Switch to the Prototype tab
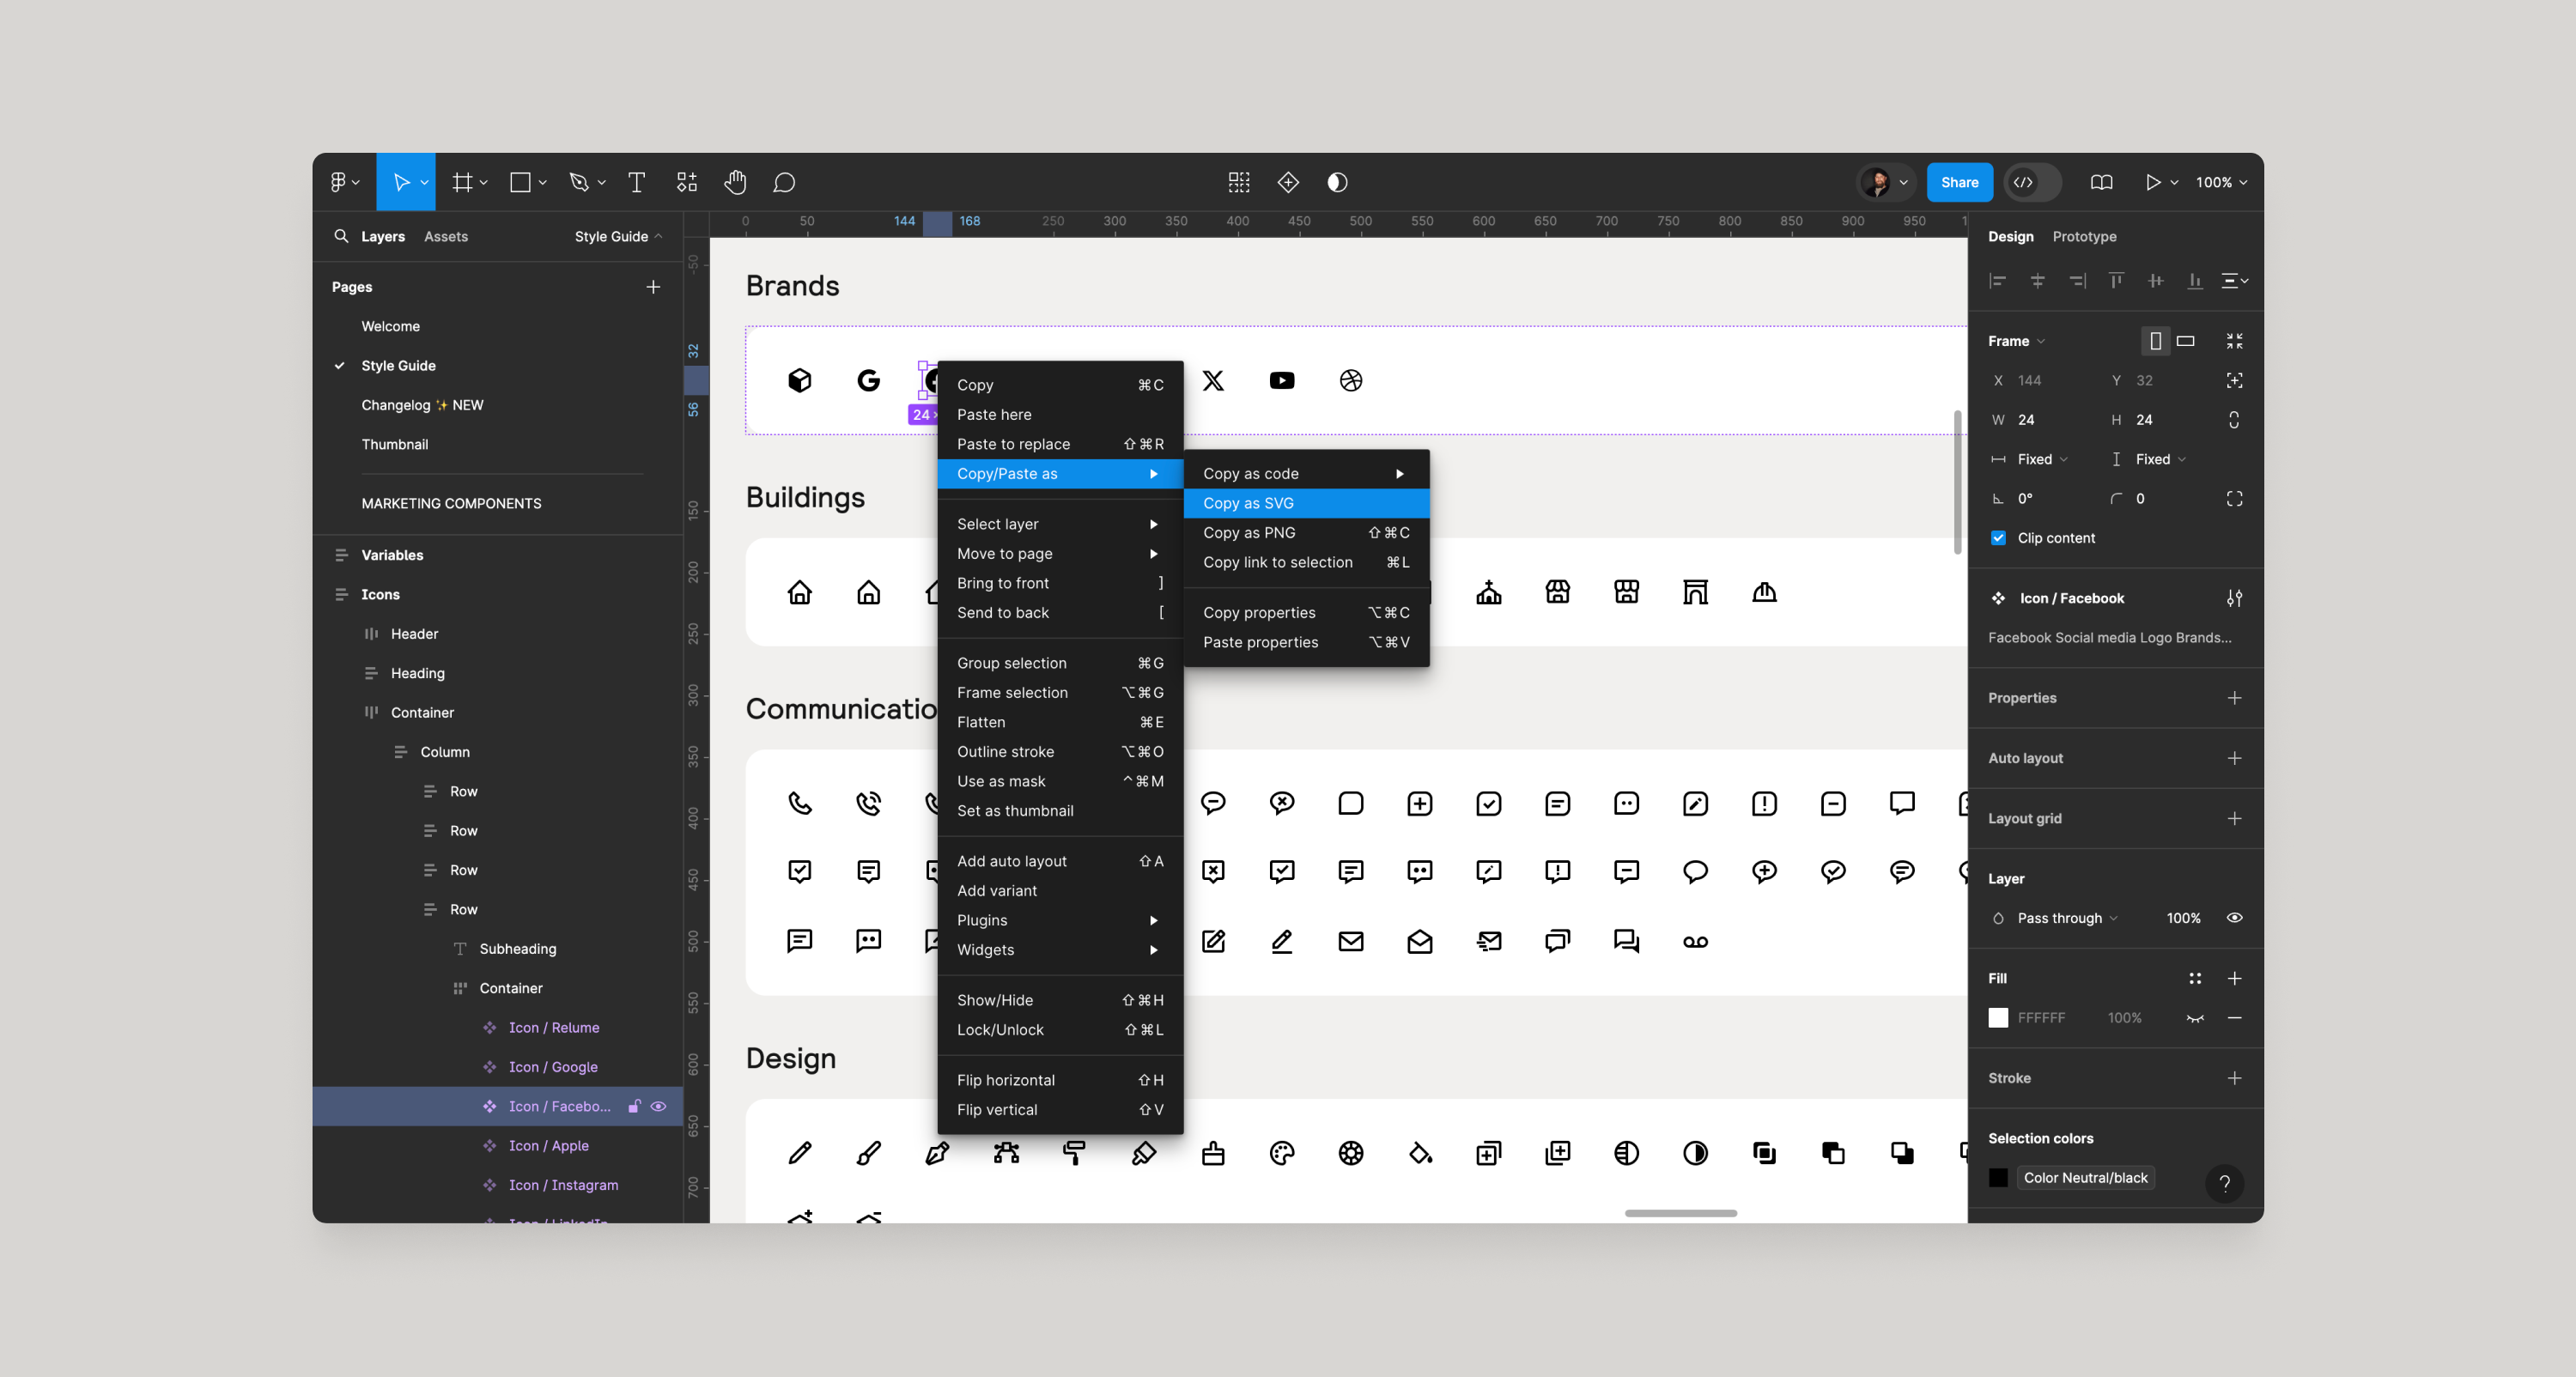2576x1377 pixels. pyautogui.click(x=2084, y=236)
